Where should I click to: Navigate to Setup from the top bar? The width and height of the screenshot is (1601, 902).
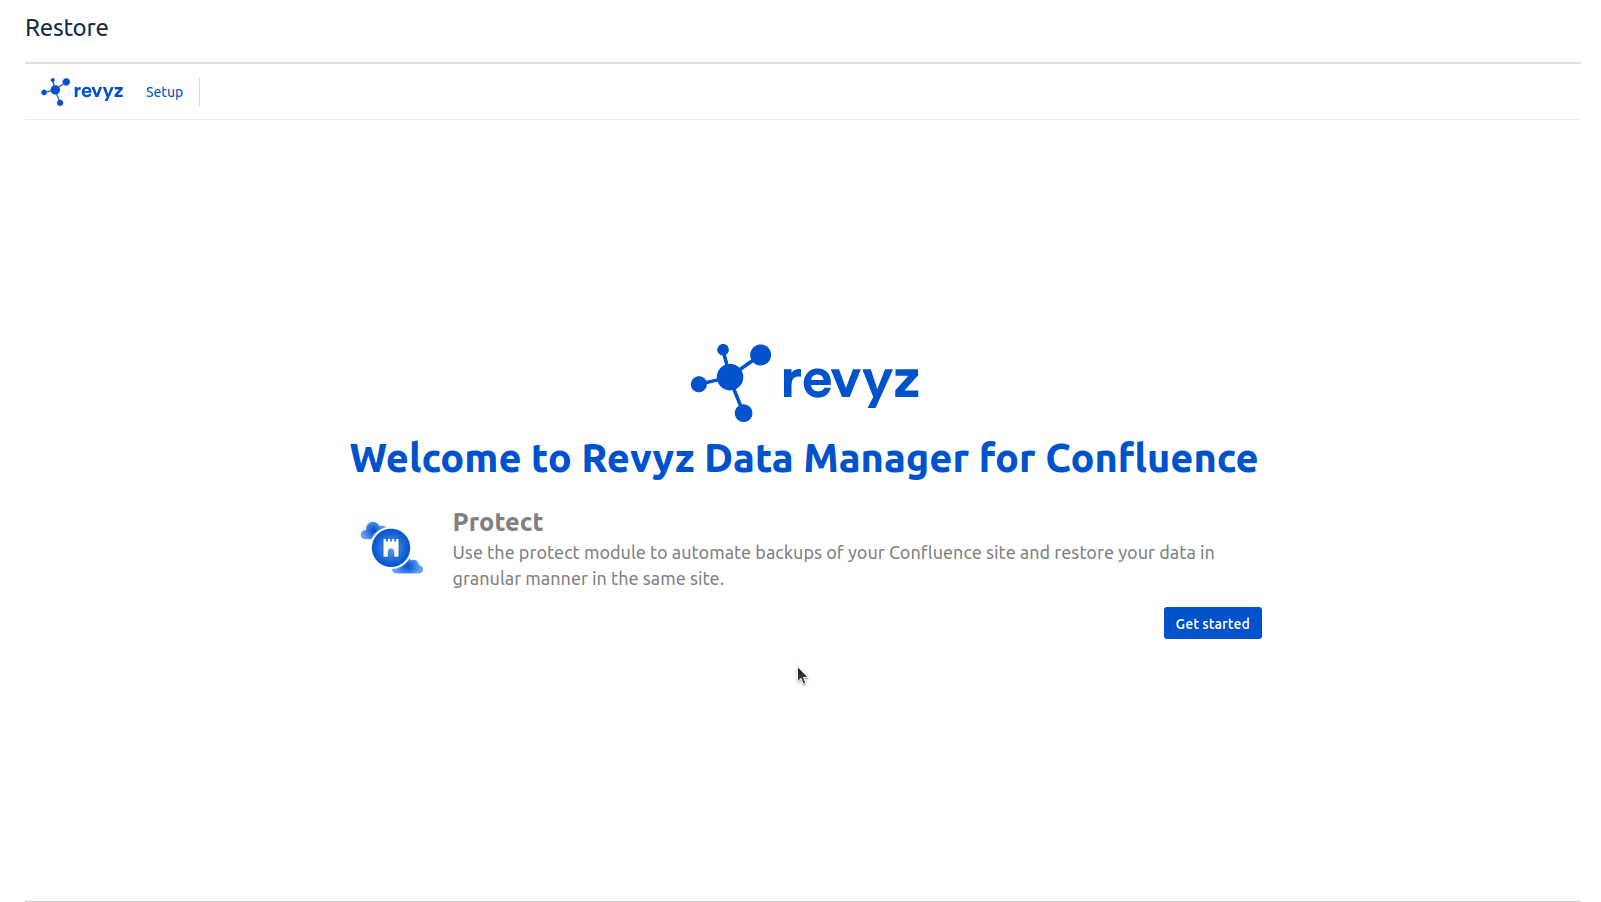(164, 91)
